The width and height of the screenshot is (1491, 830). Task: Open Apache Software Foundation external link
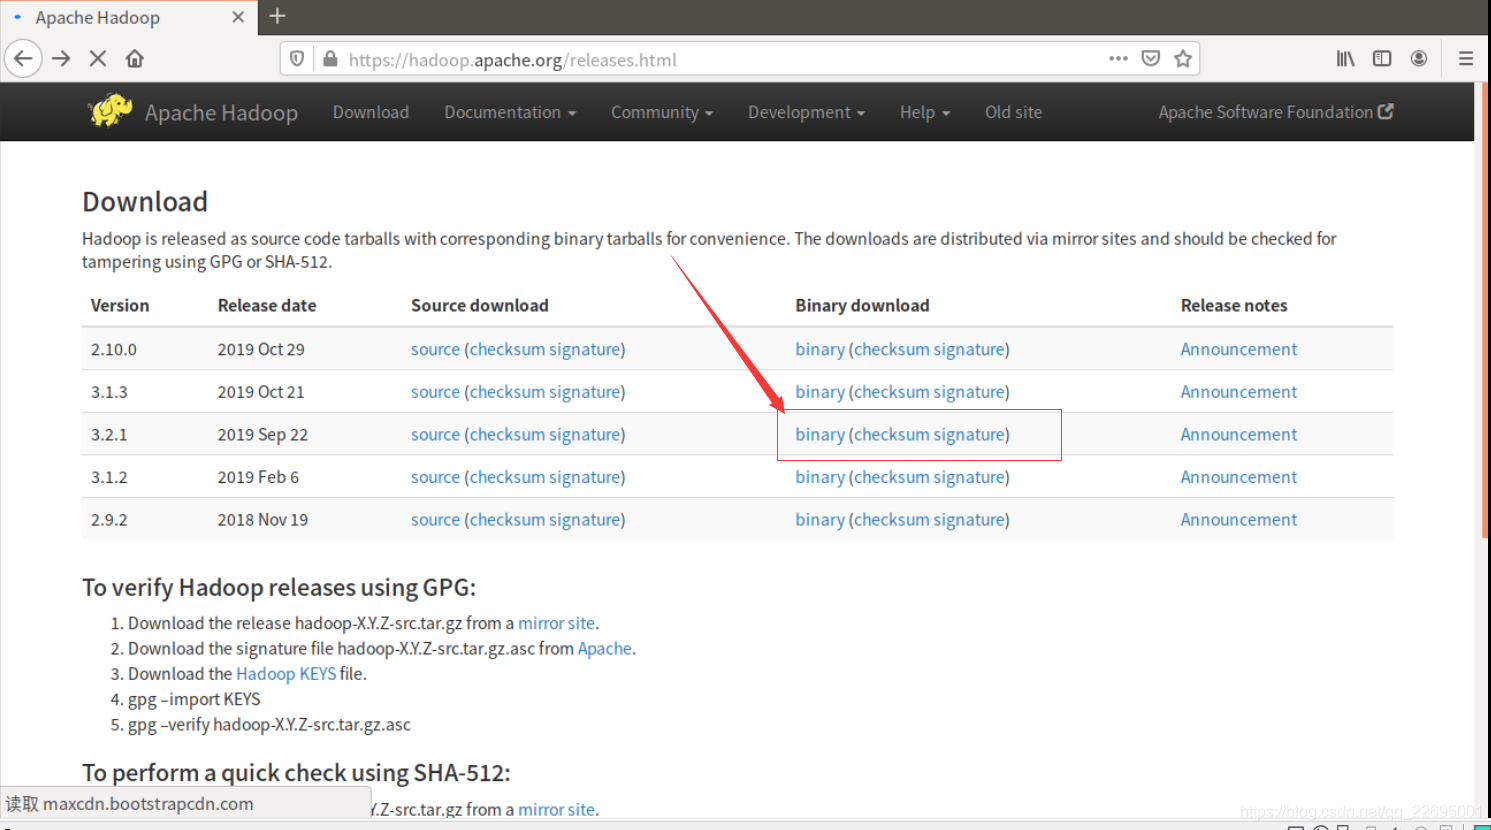point(1275,112)
